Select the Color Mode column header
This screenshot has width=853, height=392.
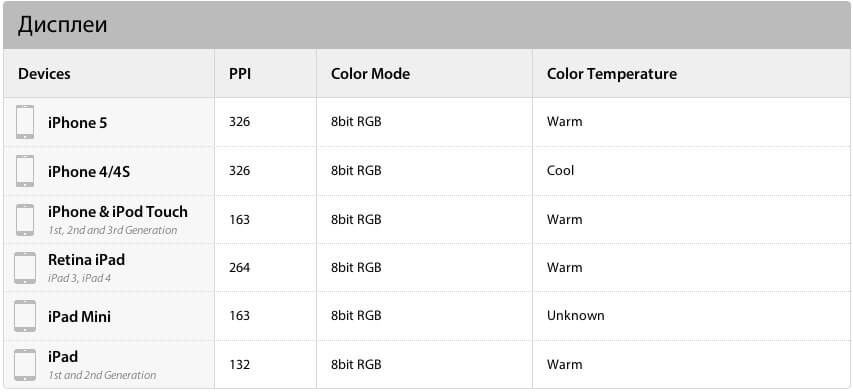pos(370,73)
